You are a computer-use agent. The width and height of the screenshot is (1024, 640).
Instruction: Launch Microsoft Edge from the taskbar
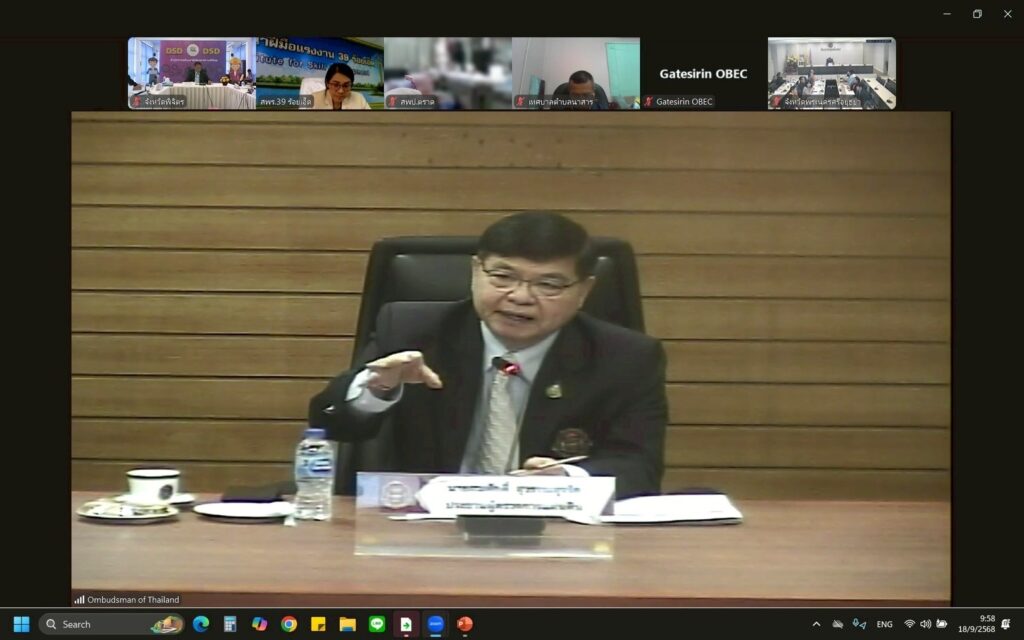pos(201,624)
